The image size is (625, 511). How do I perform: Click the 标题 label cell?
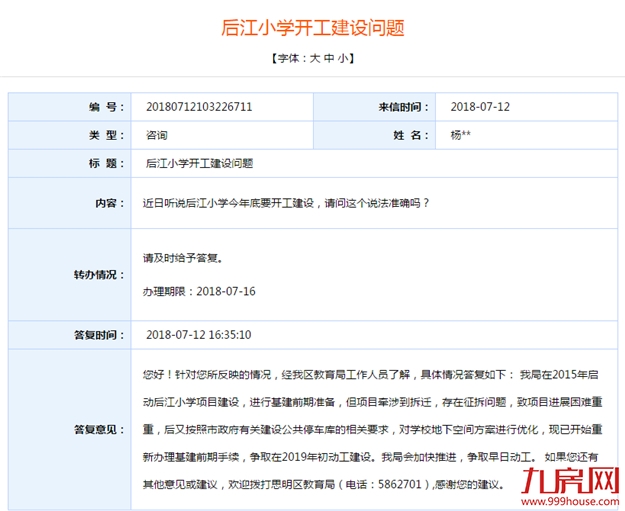(70, 163)
